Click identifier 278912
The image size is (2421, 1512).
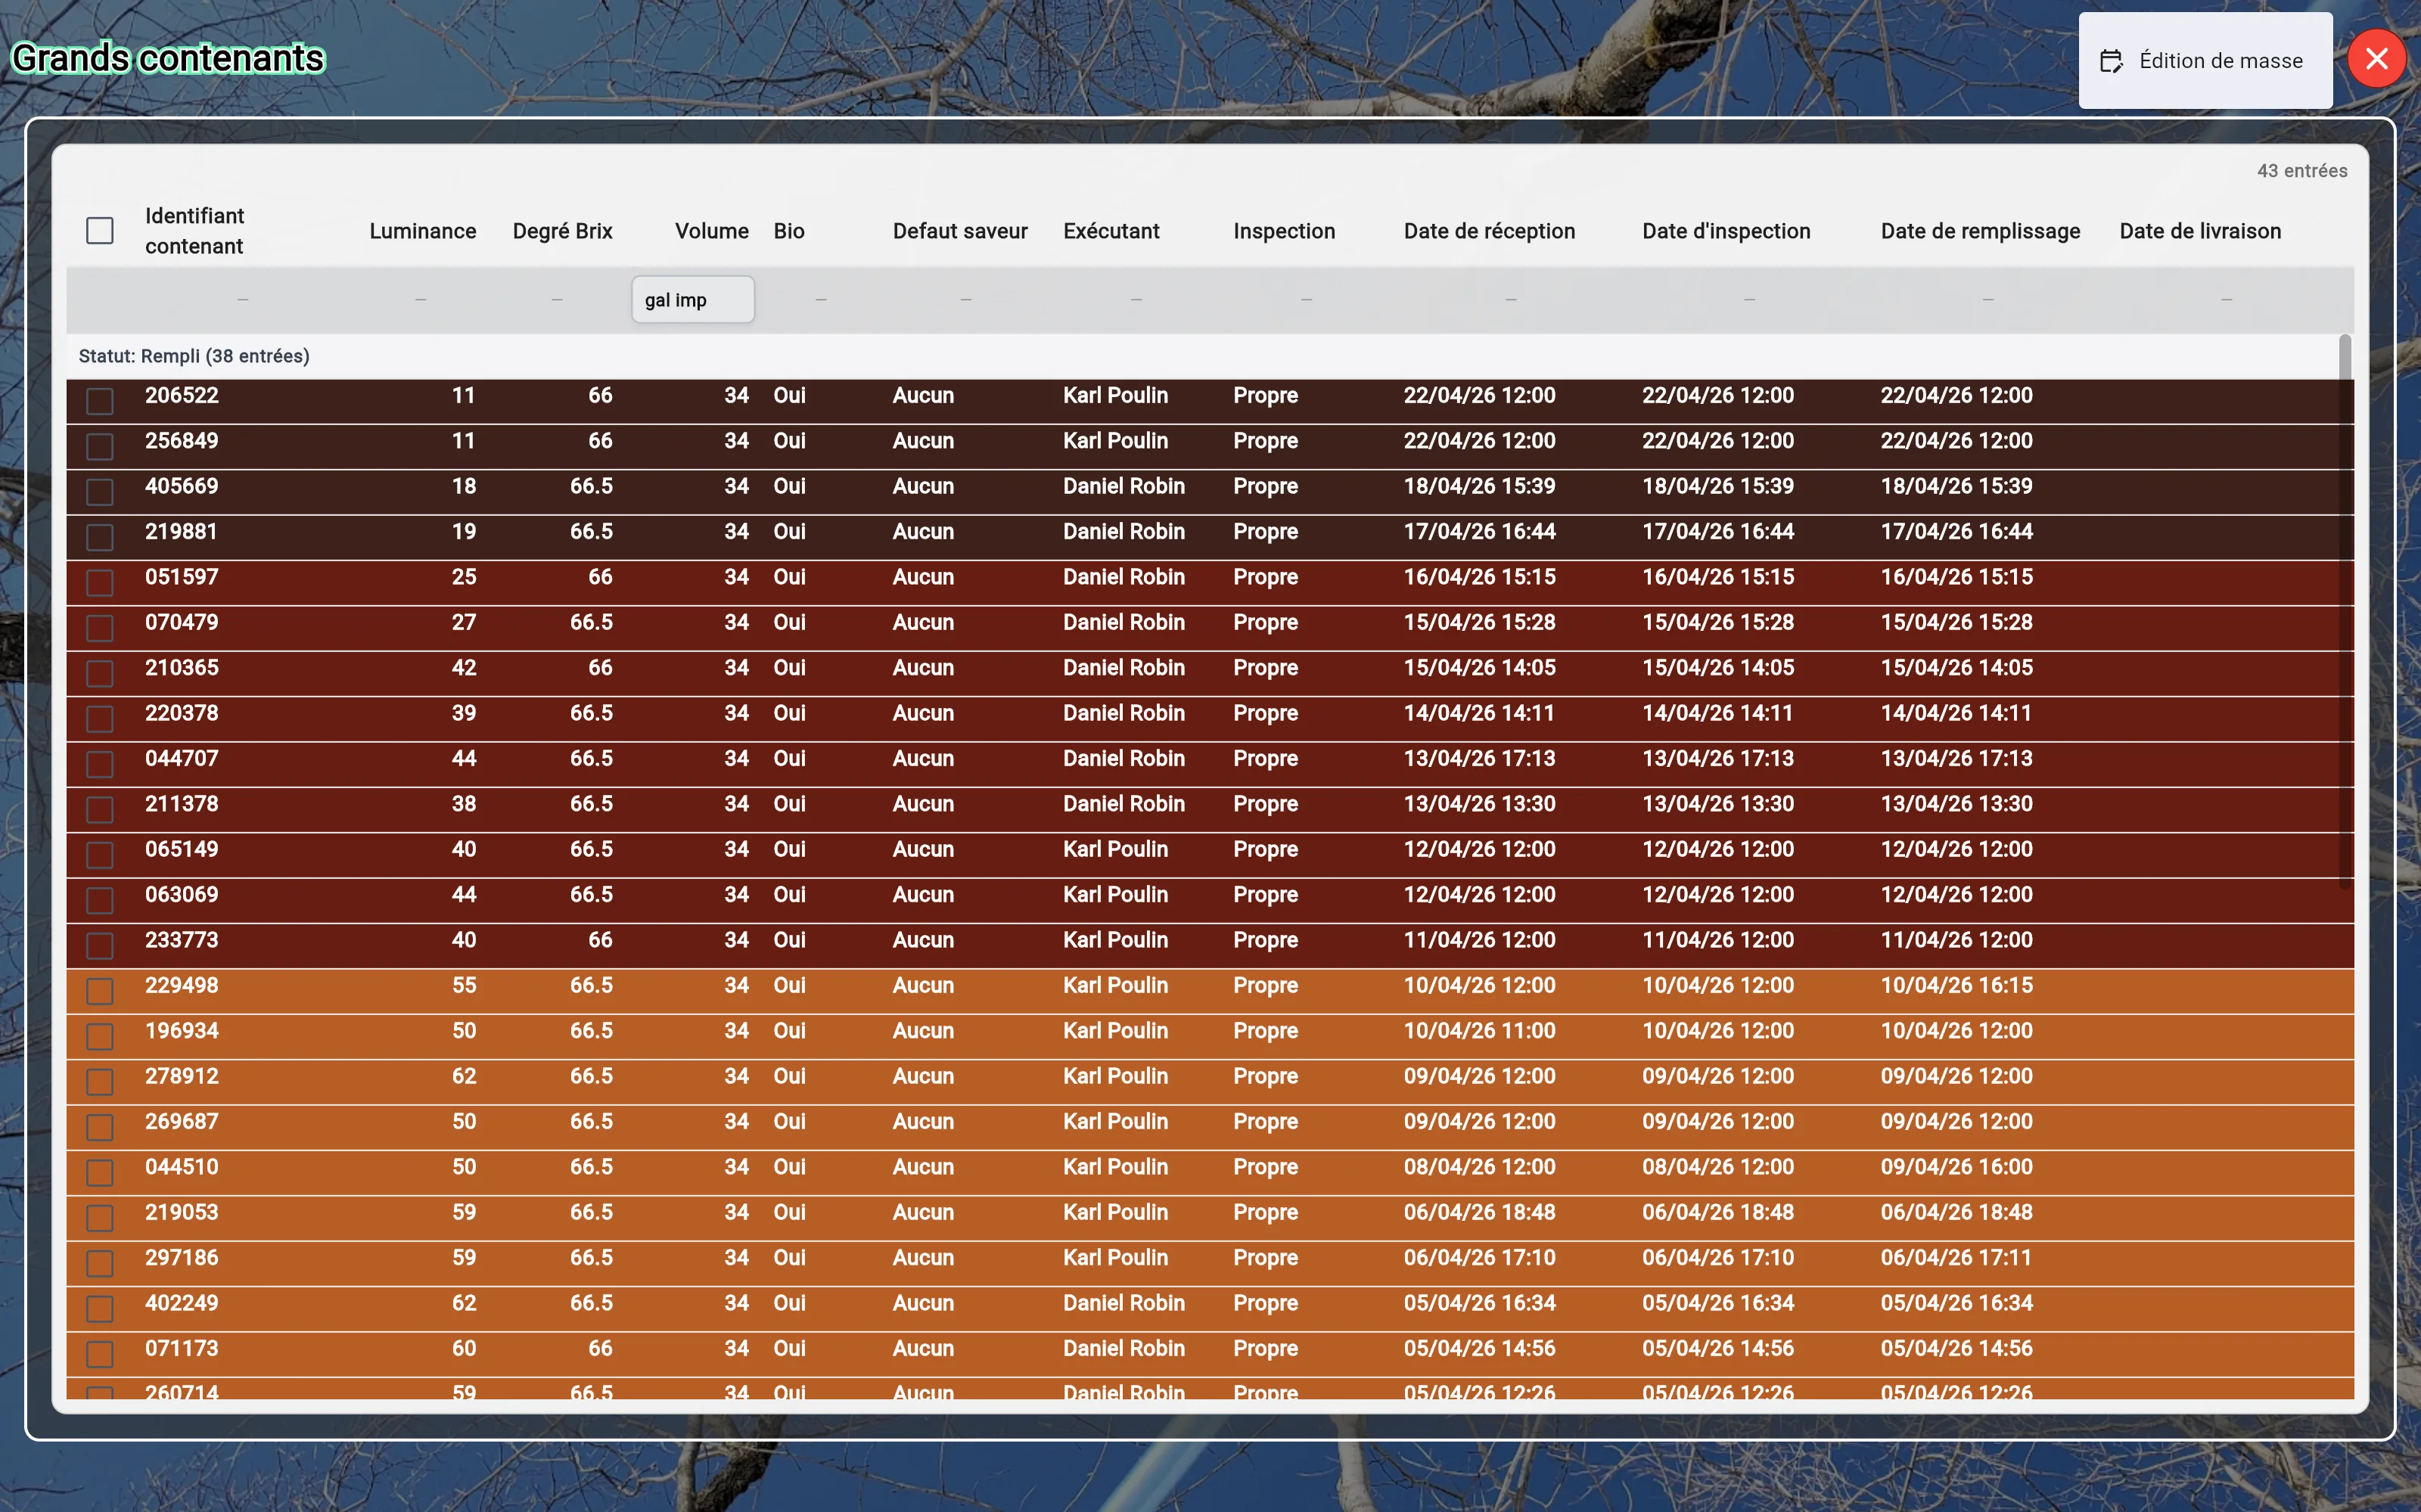coord(181,1076)
